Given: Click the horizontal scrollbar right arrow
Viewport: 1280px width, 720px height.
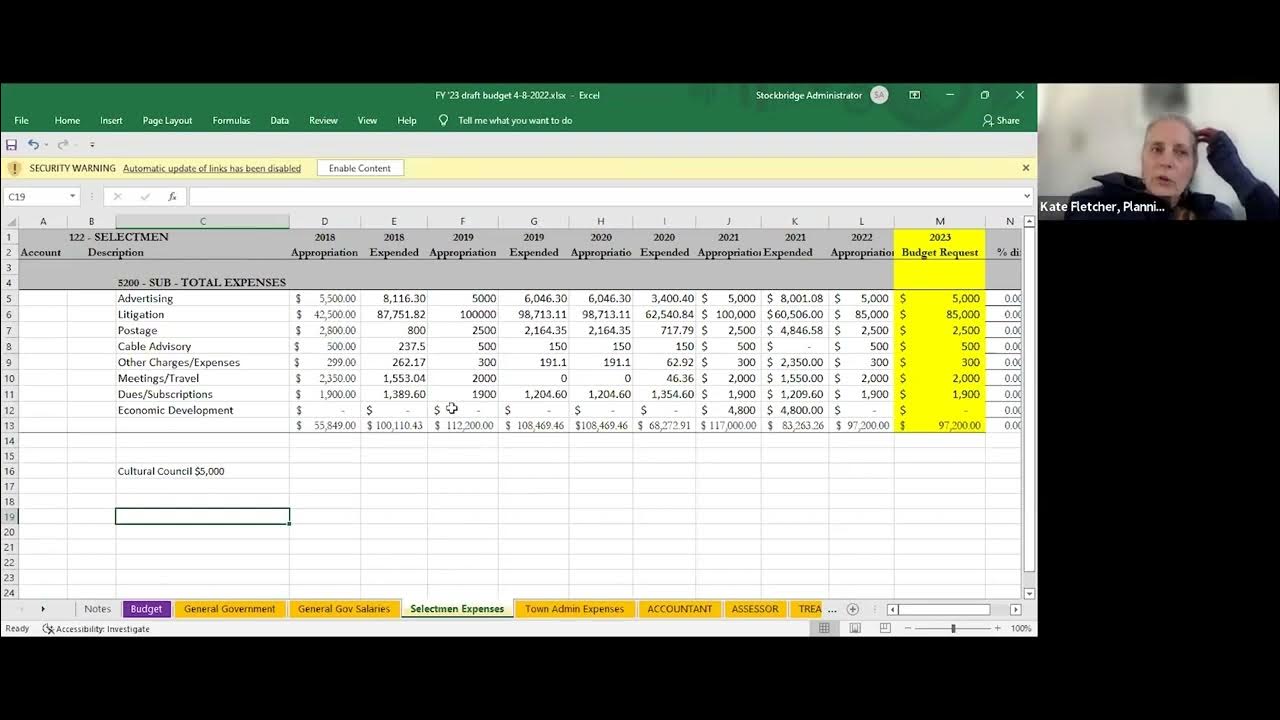Looking at the screenshot, I should tap(1016, 609).
